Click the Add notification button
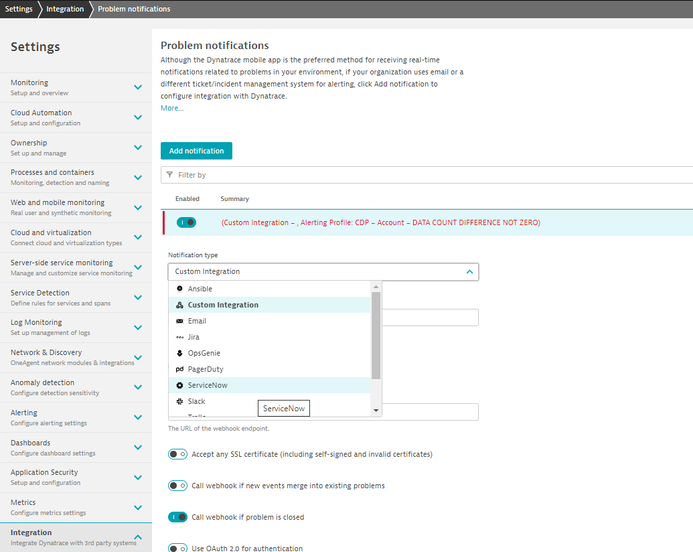The image size is (693, 552). coord(196,151)
